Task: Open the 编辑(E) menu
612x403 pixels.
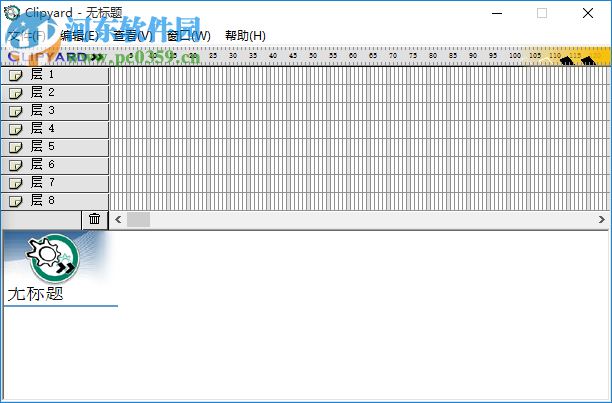Action: (x=80, y=36)
